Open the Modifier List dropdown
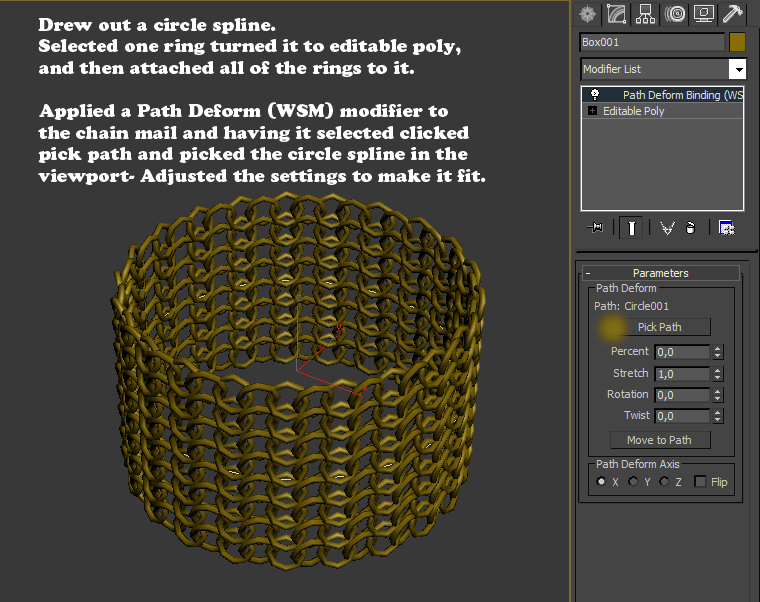Viewport: 760px width, 602px height. (x=737, y=69)
